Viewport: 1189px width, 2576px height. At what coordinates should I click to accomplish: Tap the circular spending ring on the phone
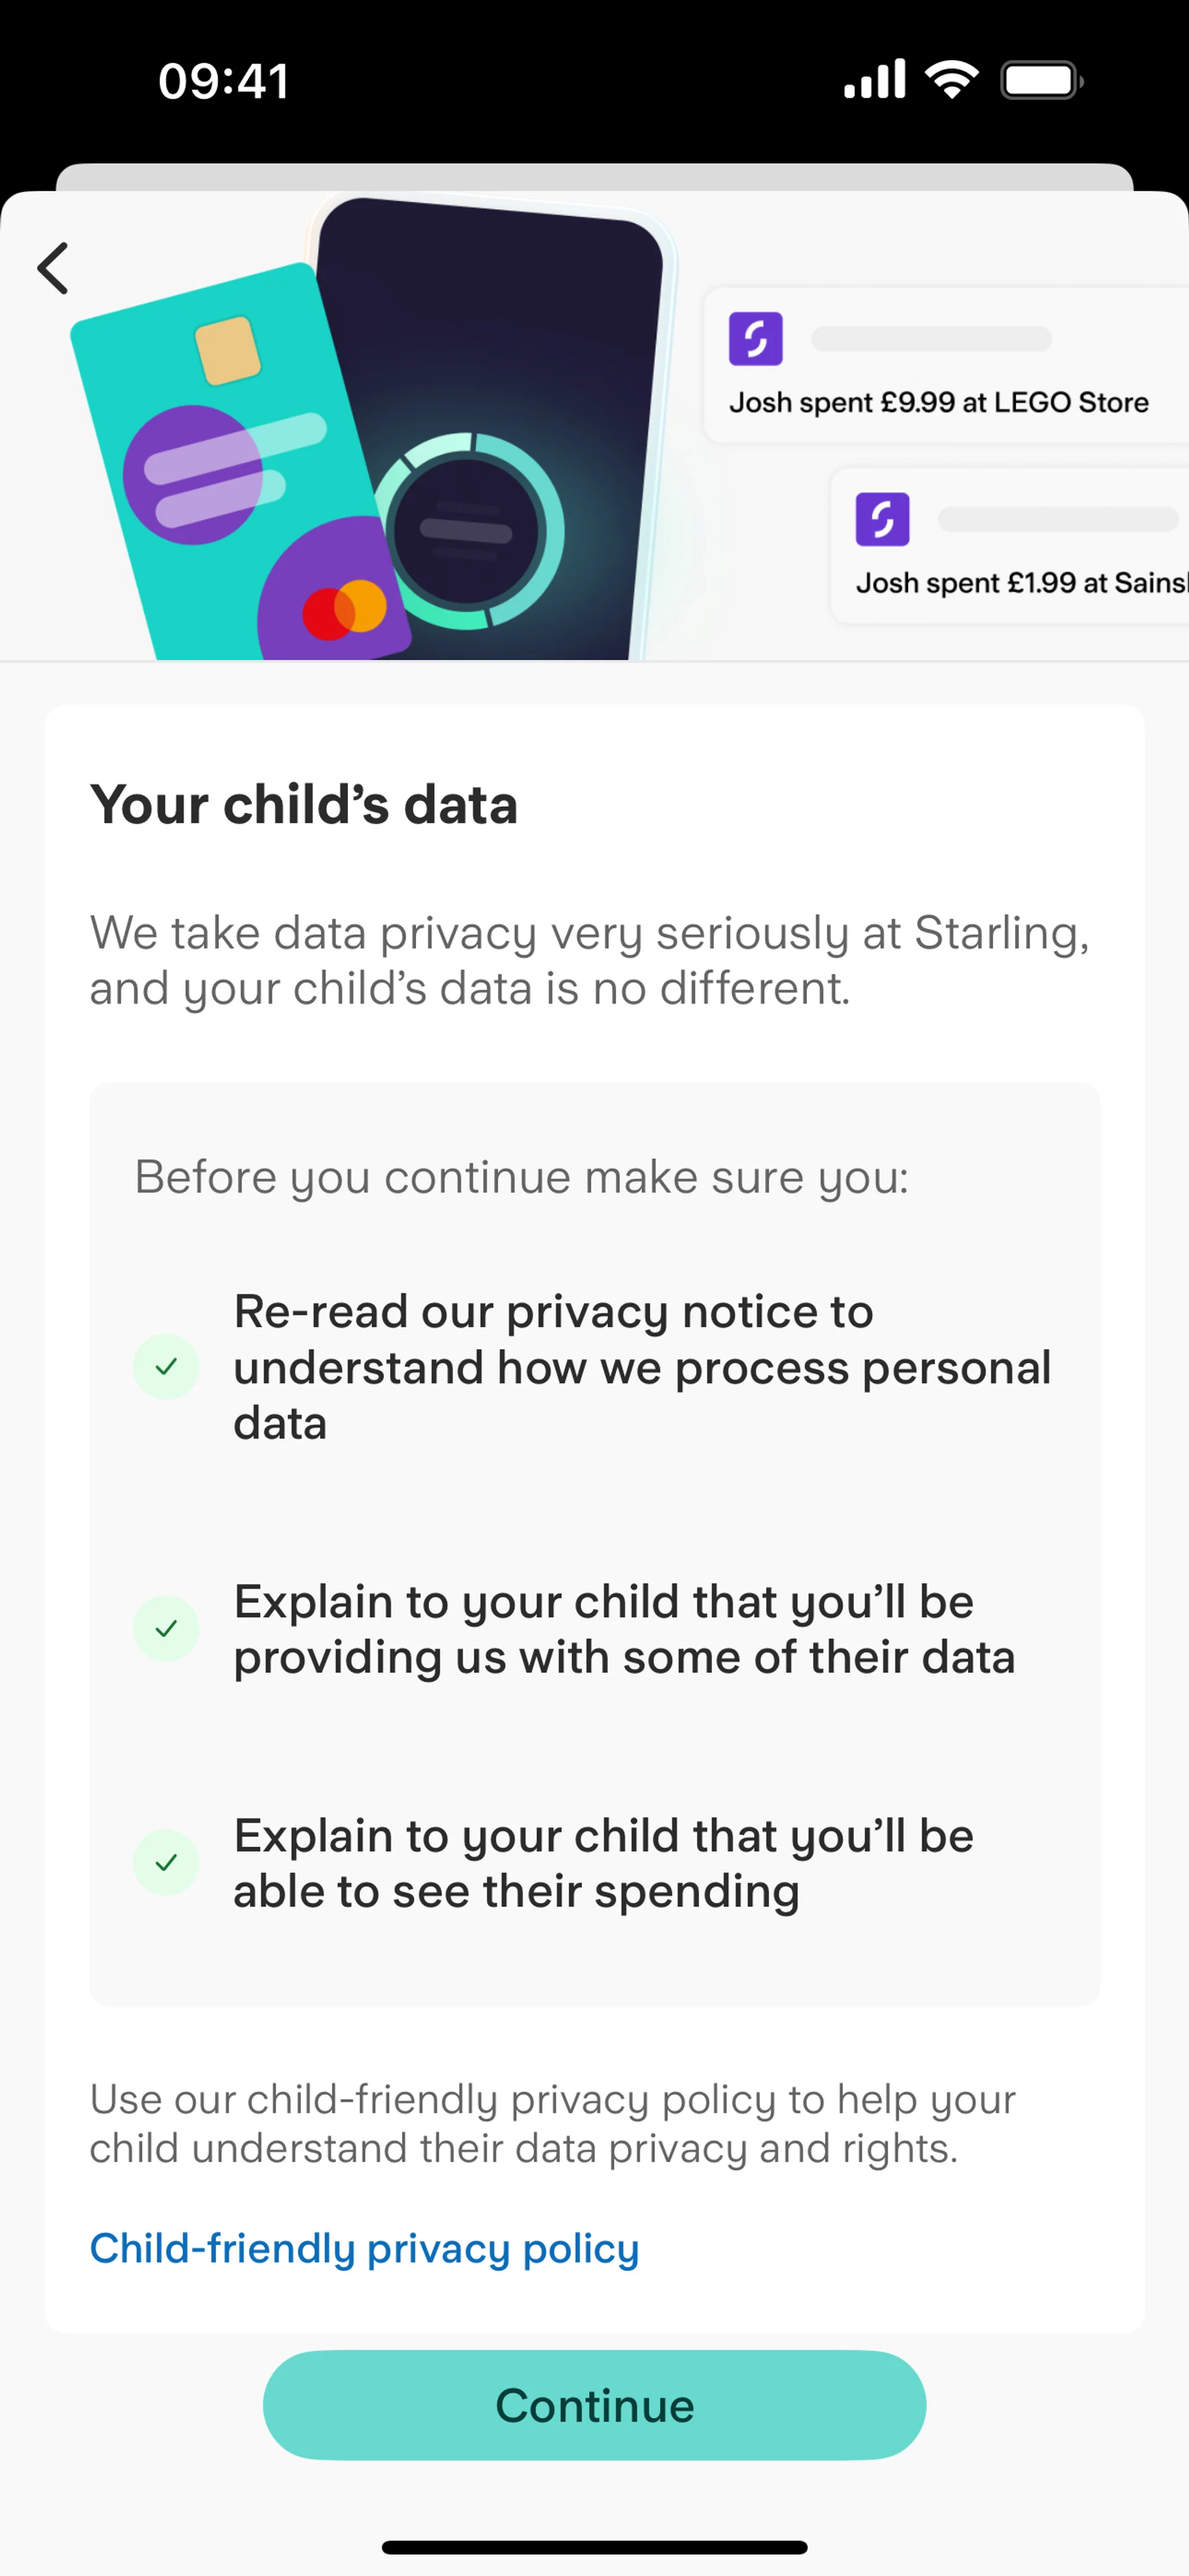point(468,531)
